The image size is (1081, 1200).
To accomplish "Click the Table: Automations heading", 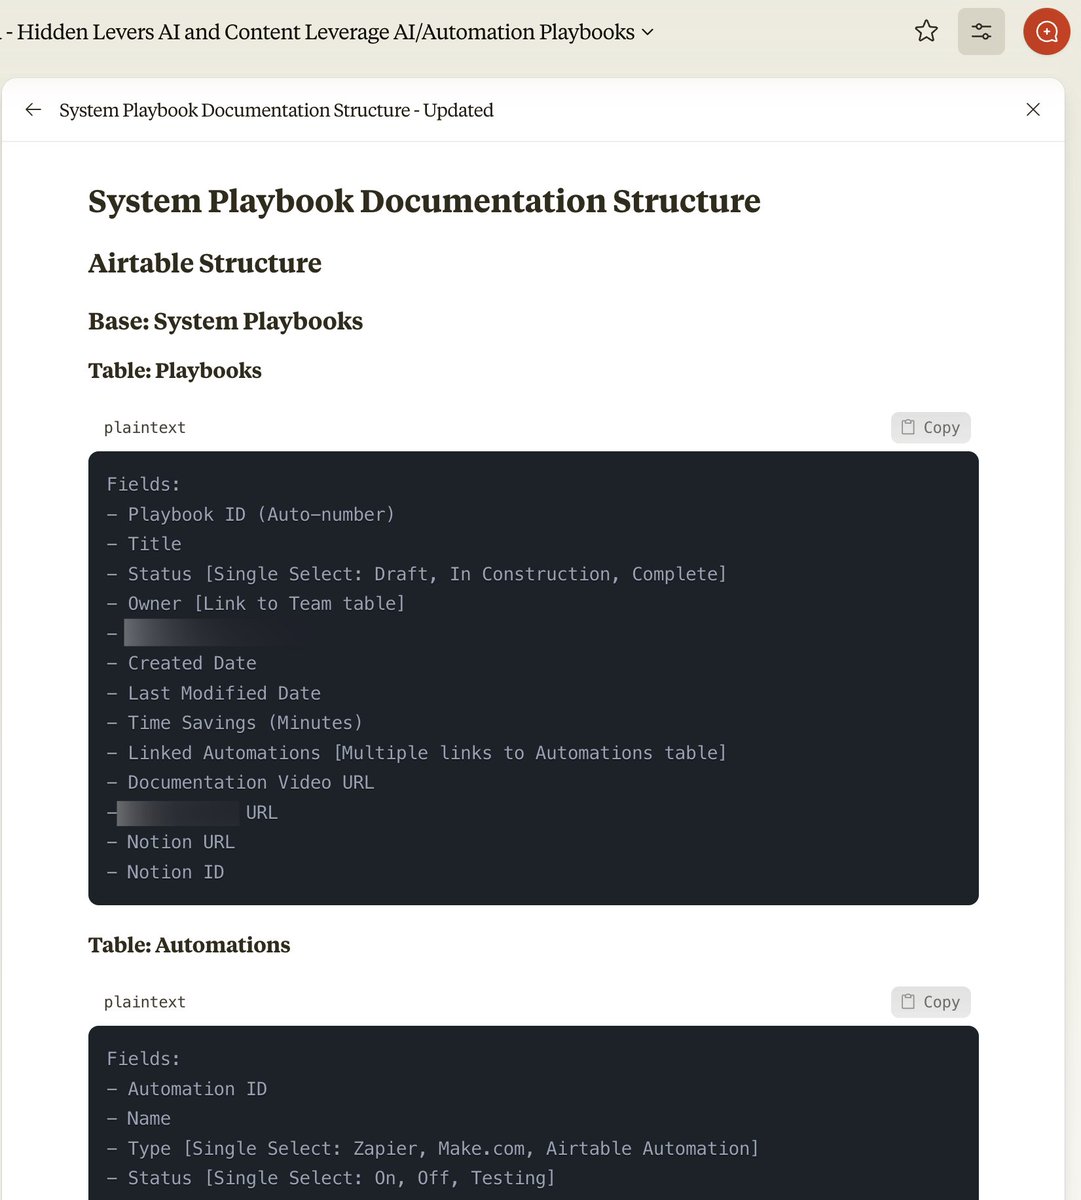I will (x=189, y=945).
